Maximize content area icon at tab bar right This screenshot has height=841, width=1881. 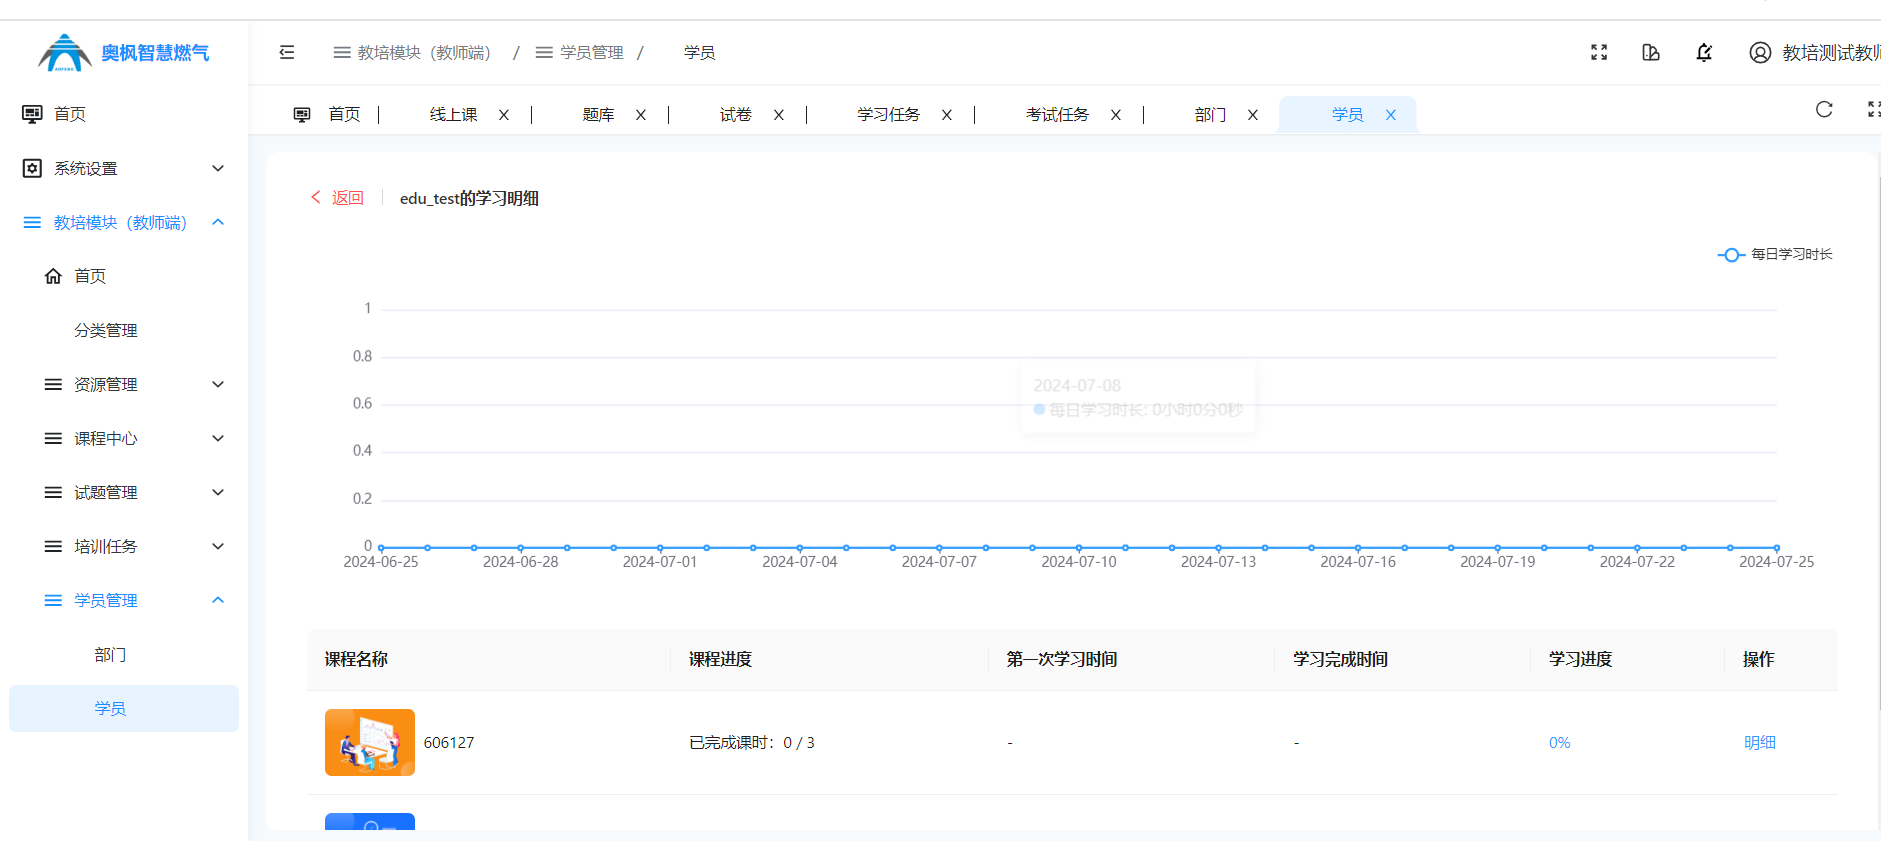pos(1874,109)
